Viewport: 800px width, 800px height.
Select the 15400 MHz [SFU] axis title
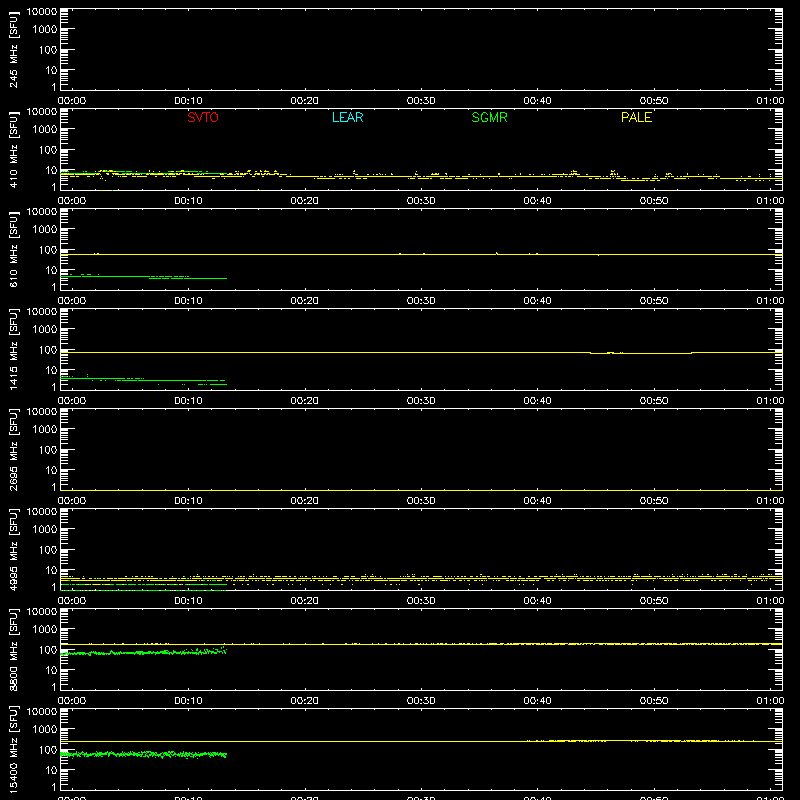[14, 749]
